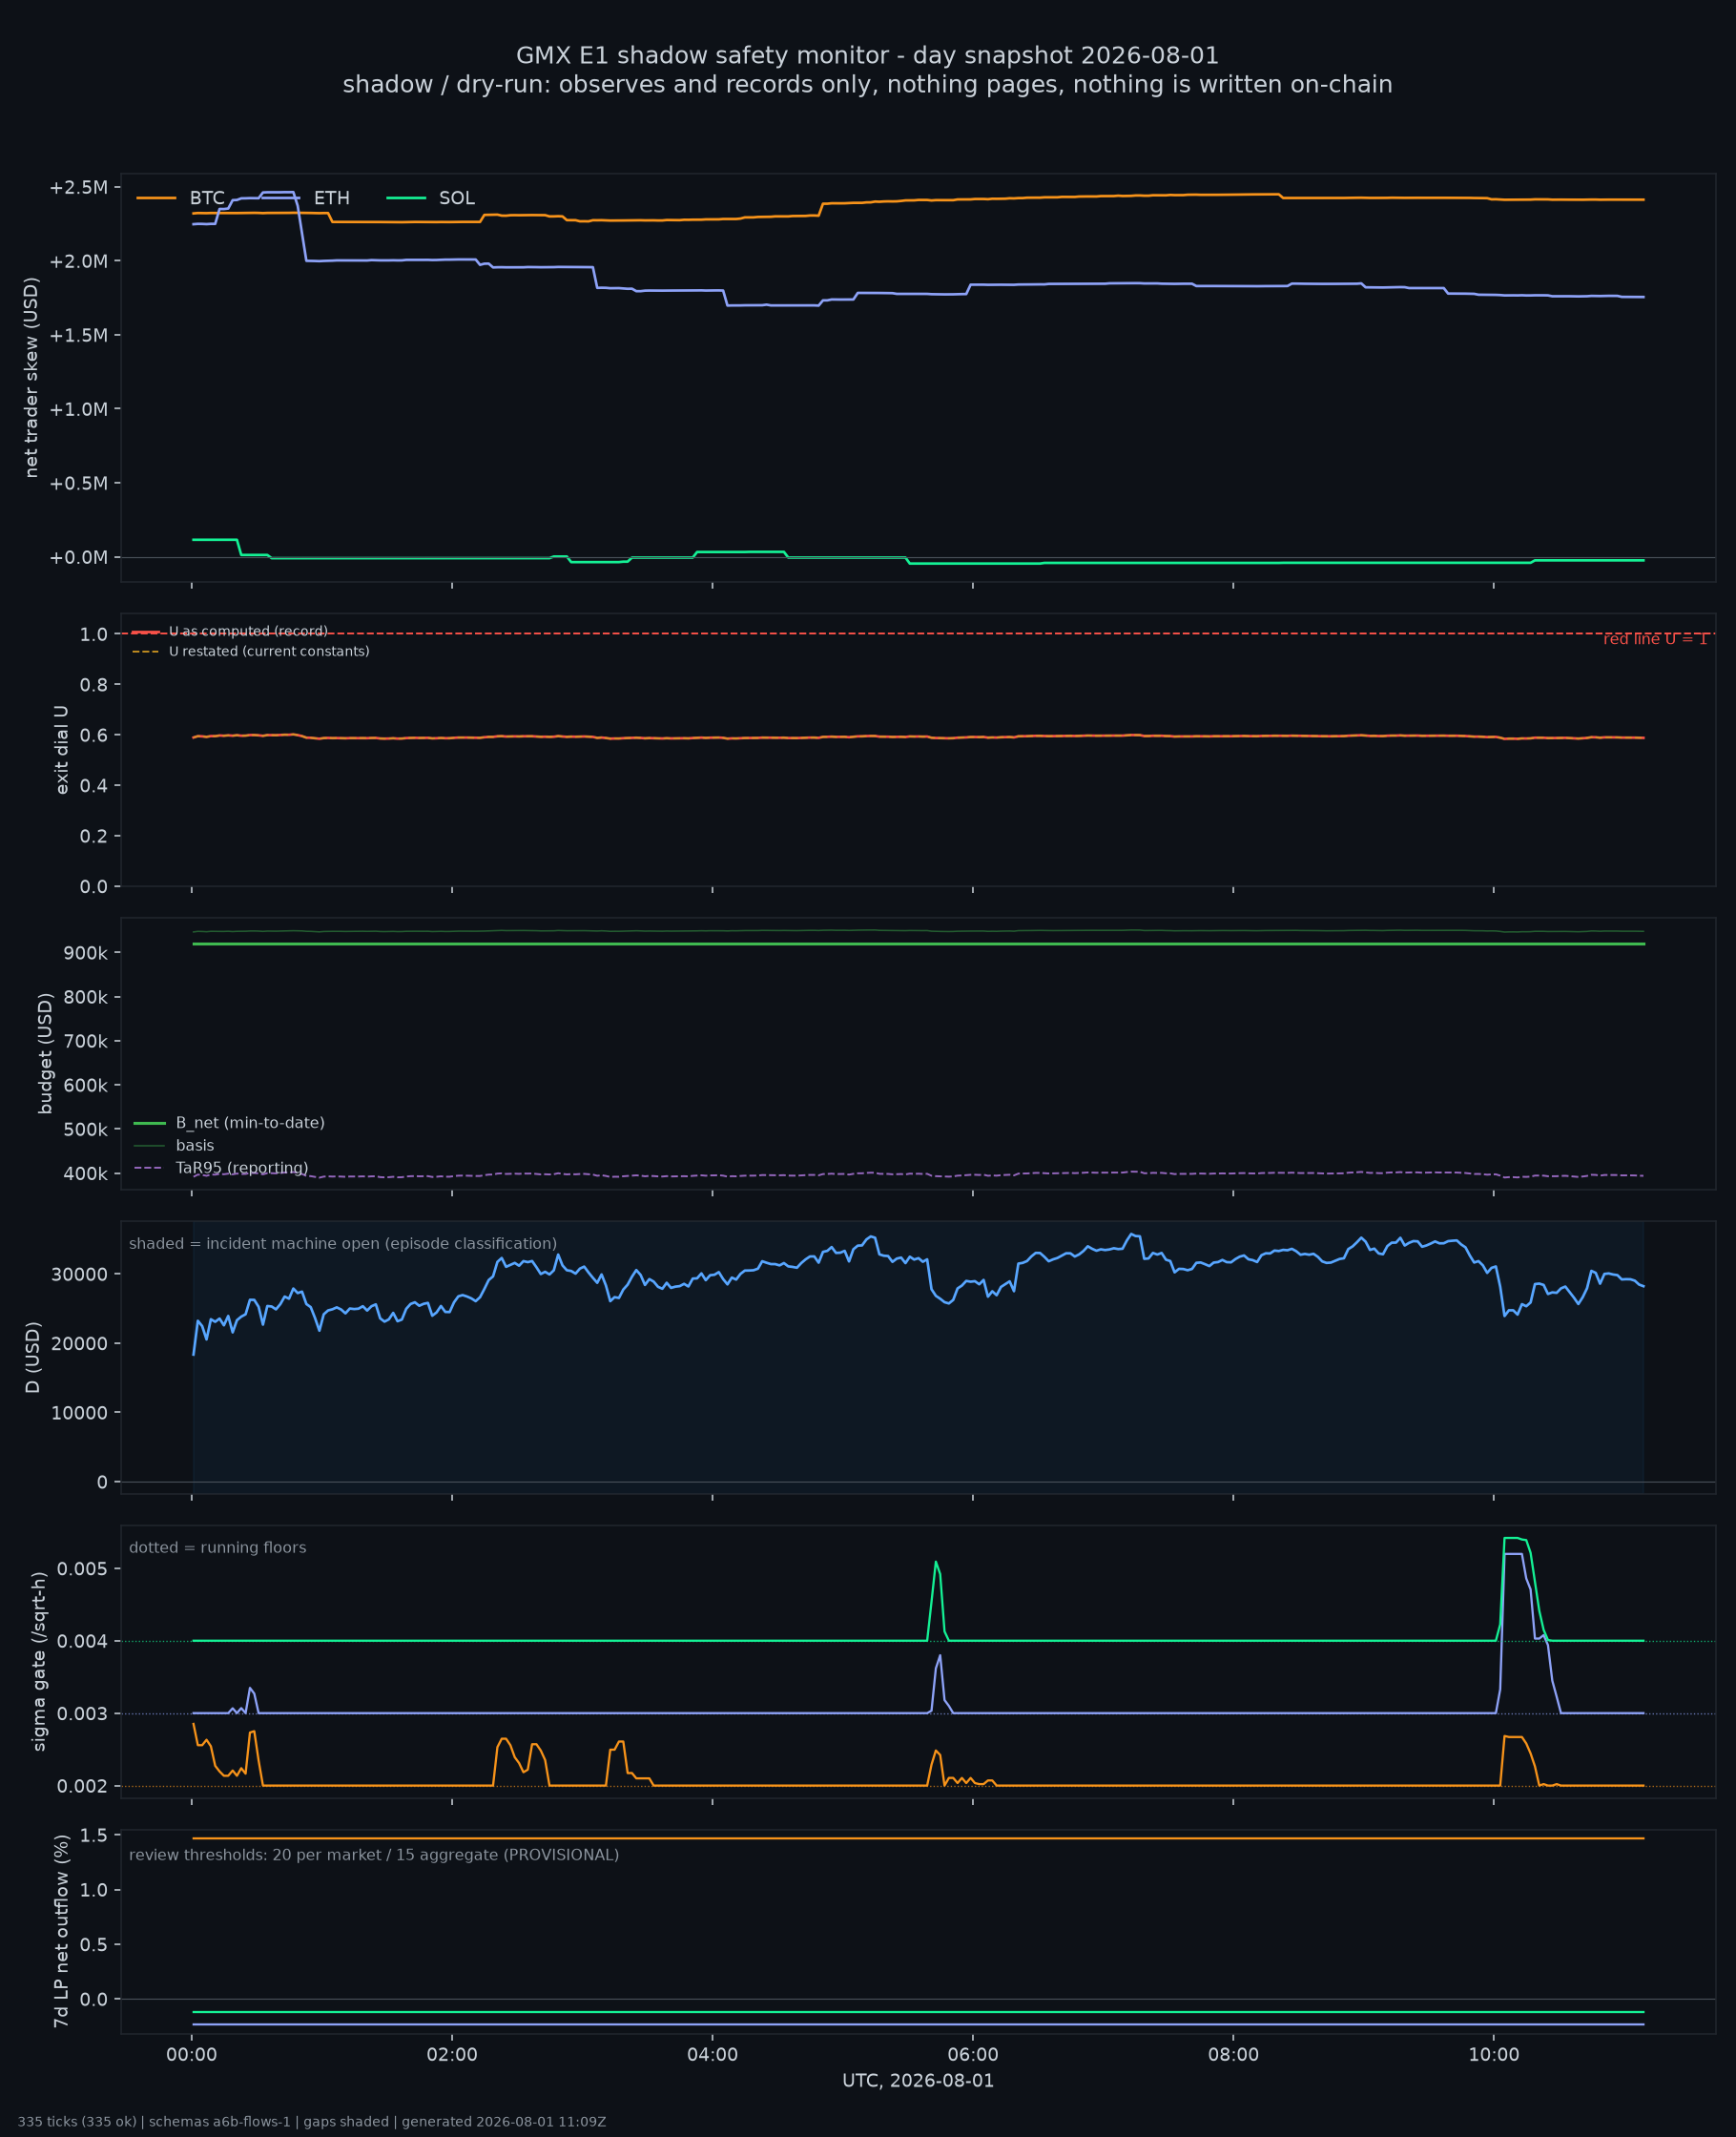This screenshot has width=1736, height=2137.
Task: Click the 'exit dial U' axis label
Action: pos(62,750)
